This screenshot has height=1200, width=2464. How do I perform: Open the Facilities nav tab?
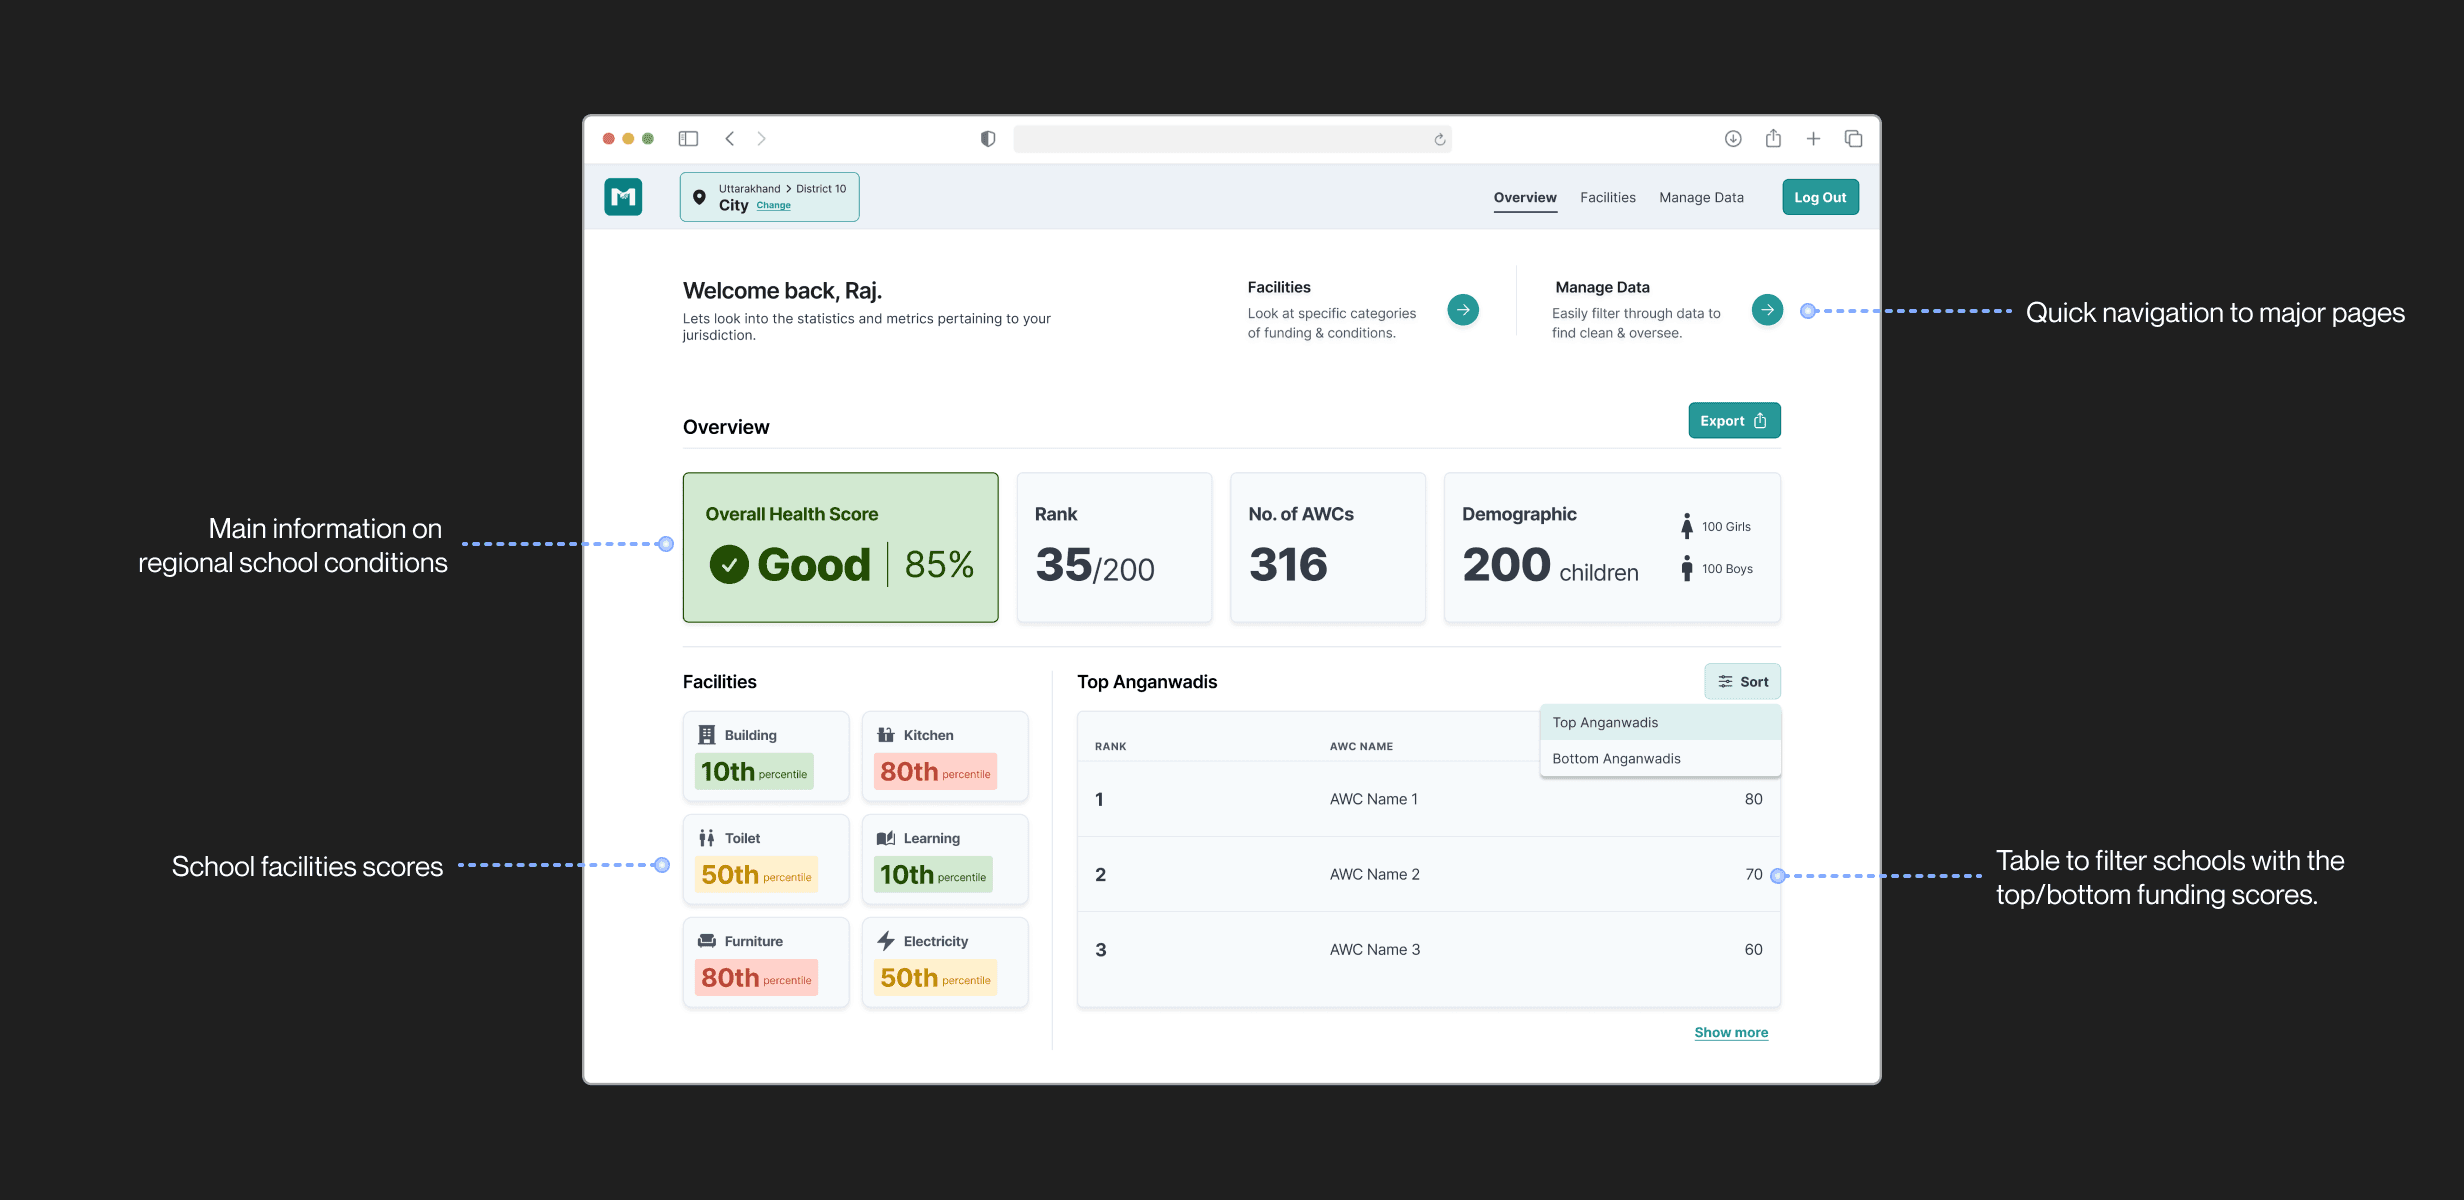[x=1608, y=198]
